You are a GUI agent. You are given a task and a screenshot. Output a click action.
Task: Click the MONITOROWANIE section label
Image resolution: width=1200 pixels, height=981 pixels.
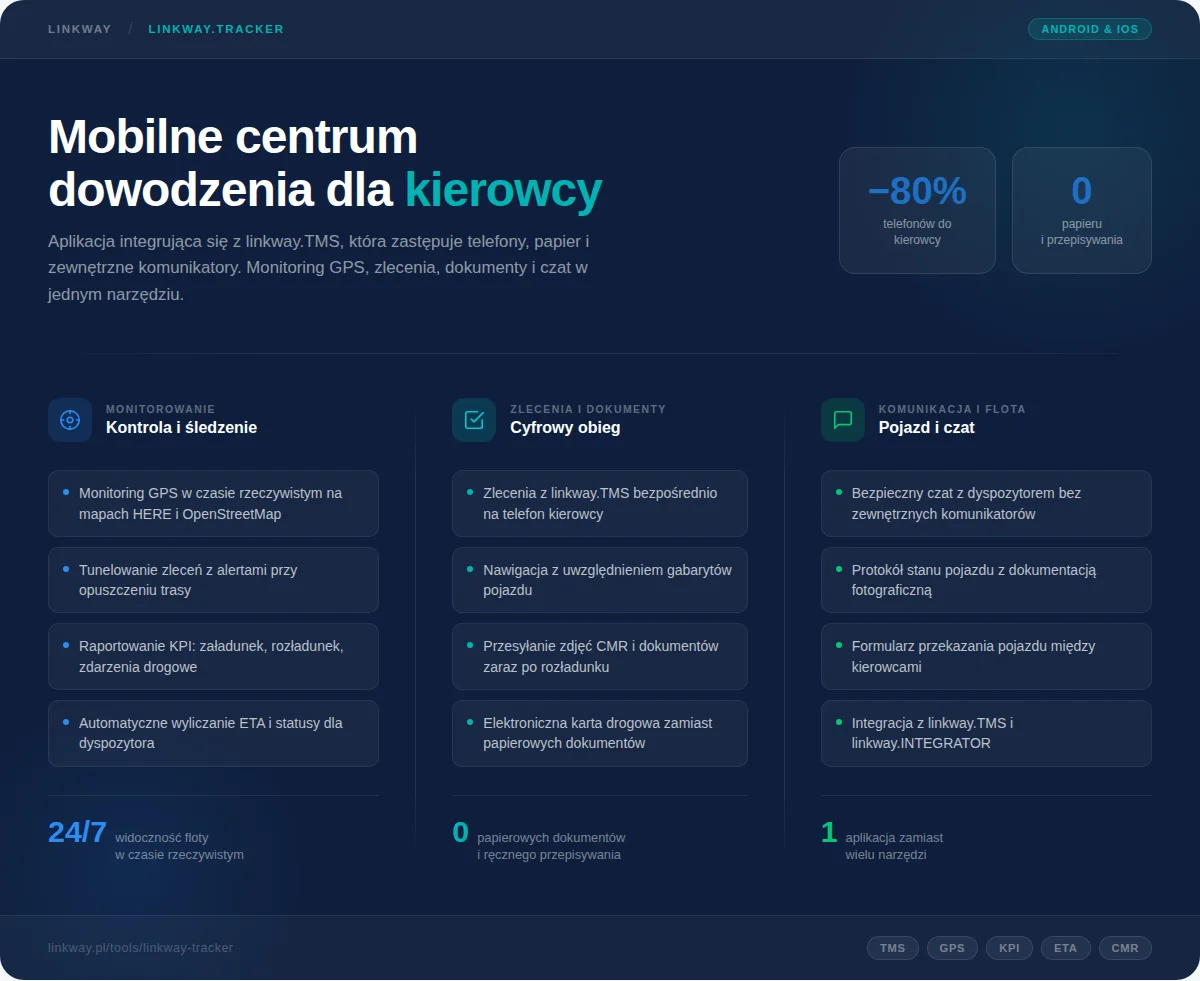coord(161,409)
